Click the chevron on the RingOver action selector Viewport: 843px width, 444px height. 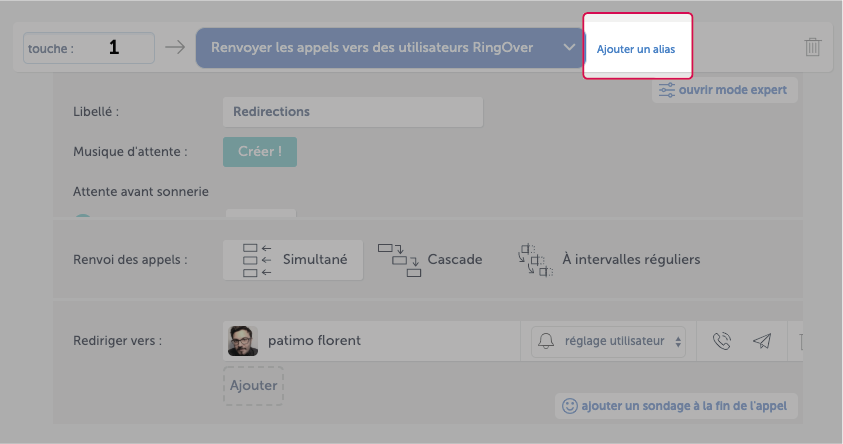[569, 47]
